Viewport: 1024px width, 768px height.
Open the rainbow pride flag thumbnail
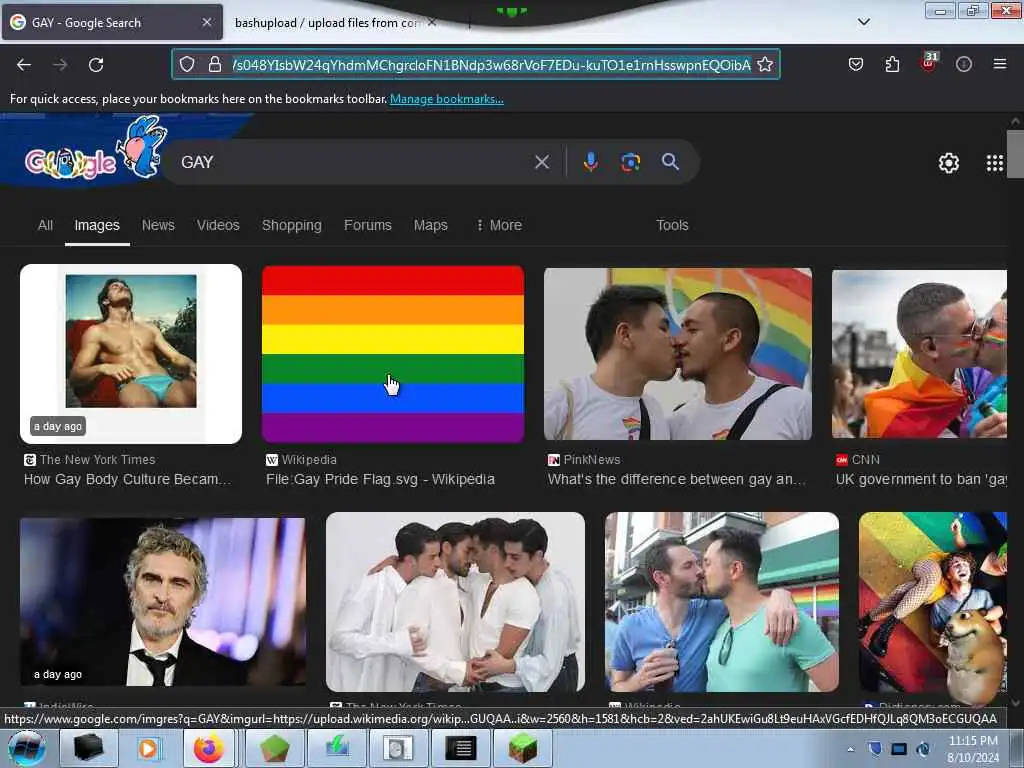point(392,354)
